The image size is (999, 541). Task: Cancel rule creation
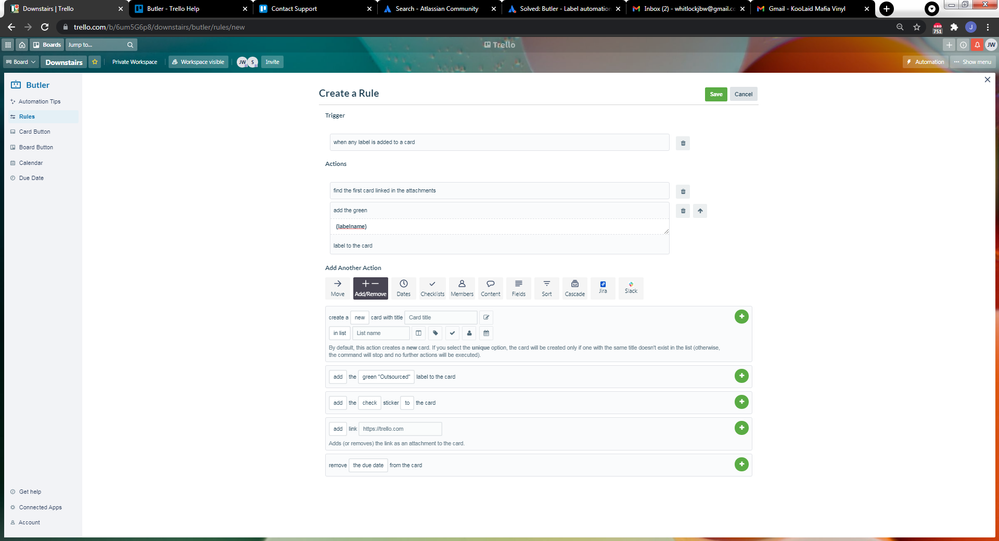(x=743, y=94)
